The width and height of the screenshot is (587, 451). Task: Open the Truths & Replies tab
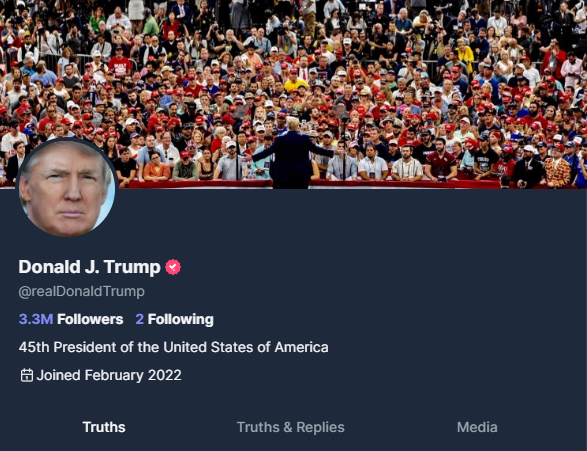(x=291, y=427)
